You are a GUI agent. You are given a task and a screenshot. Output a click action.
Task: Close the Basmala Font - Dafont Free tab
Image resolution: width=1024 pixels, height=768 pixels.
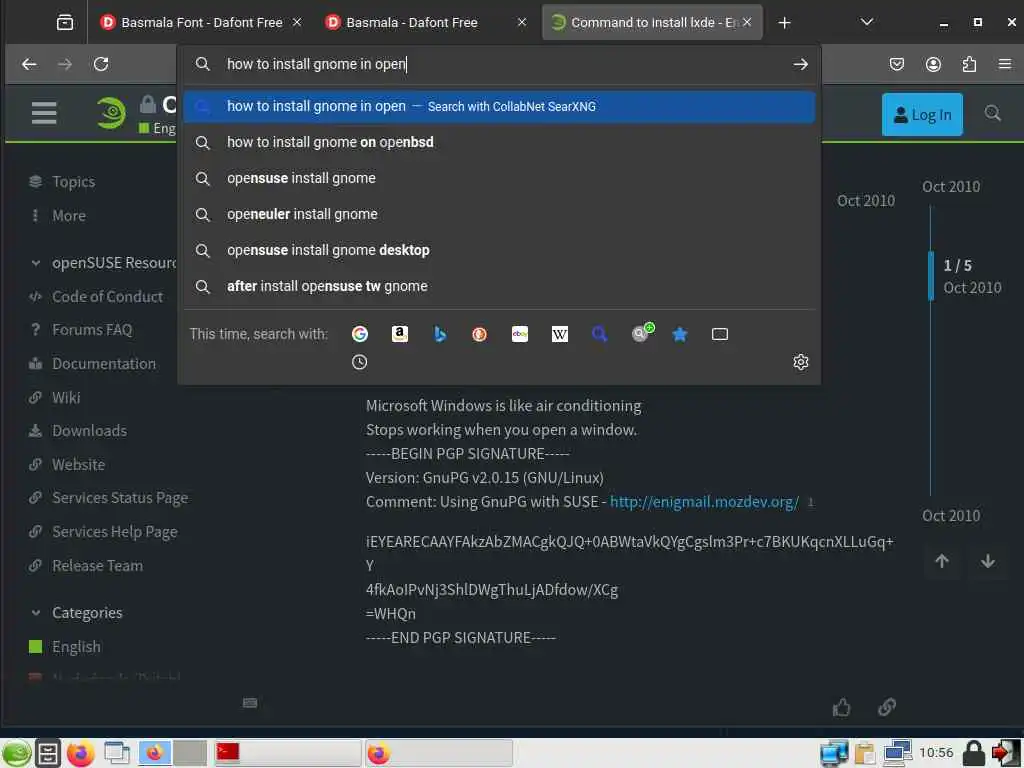tap(297, 22)
